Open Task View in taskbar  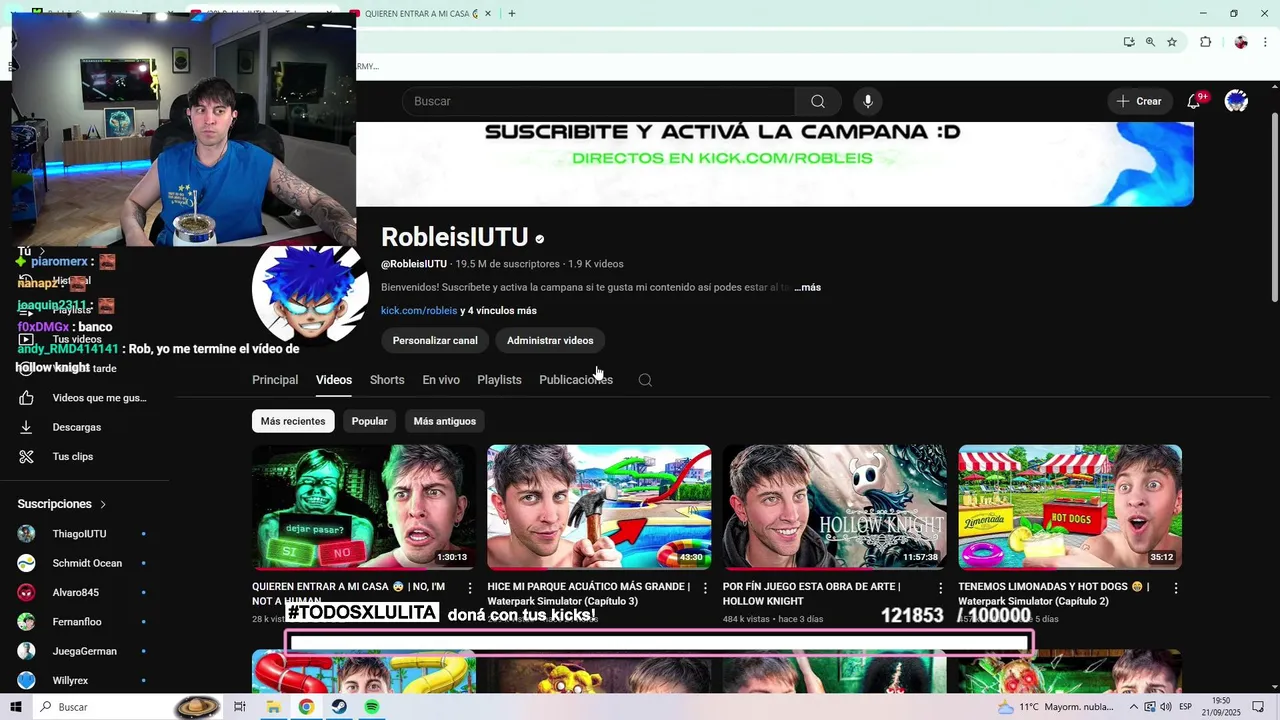[240, 707]
